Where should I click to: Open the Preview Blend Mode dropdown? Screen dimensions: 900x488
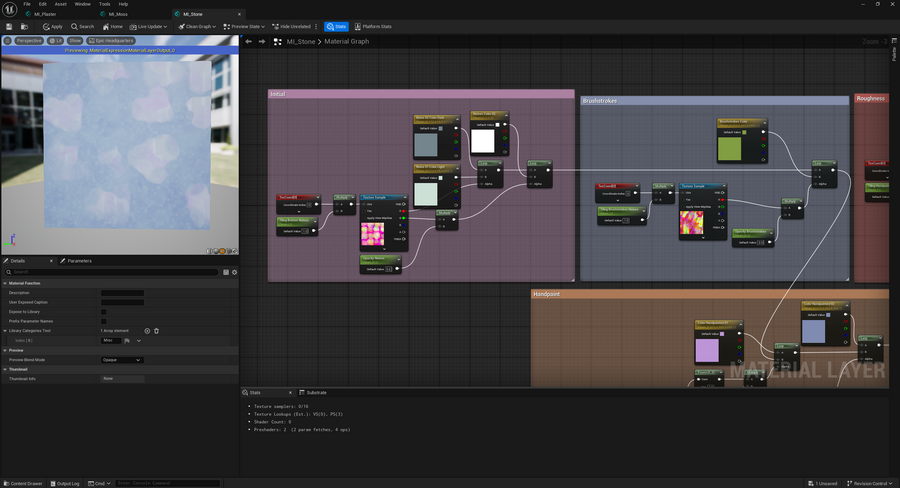122,360
